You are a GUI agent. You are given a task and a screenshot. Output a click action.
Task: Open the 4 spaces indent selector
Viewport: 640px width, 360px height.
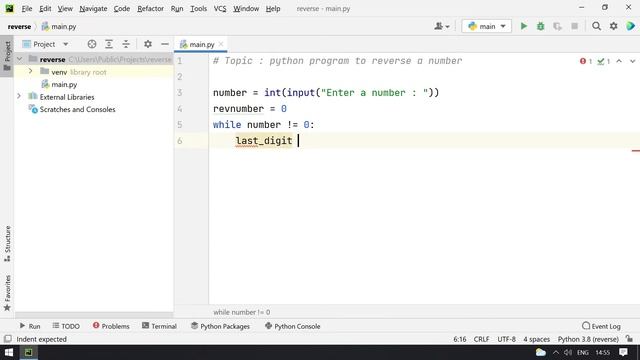[x=536, y=339]
